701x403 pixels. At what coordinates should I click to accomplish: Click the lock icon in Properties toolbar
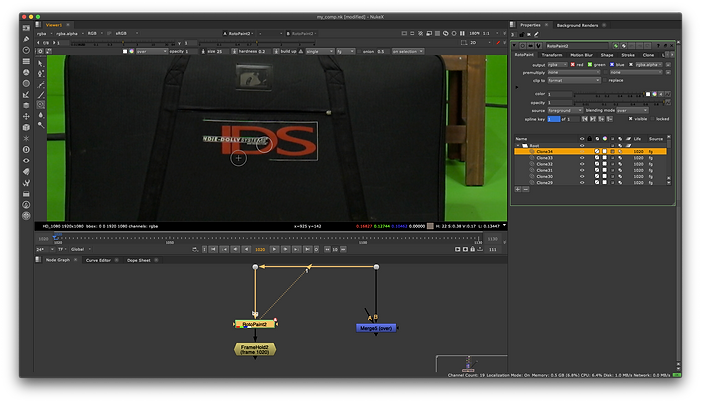pyautogui.click(x=521, y=34)
